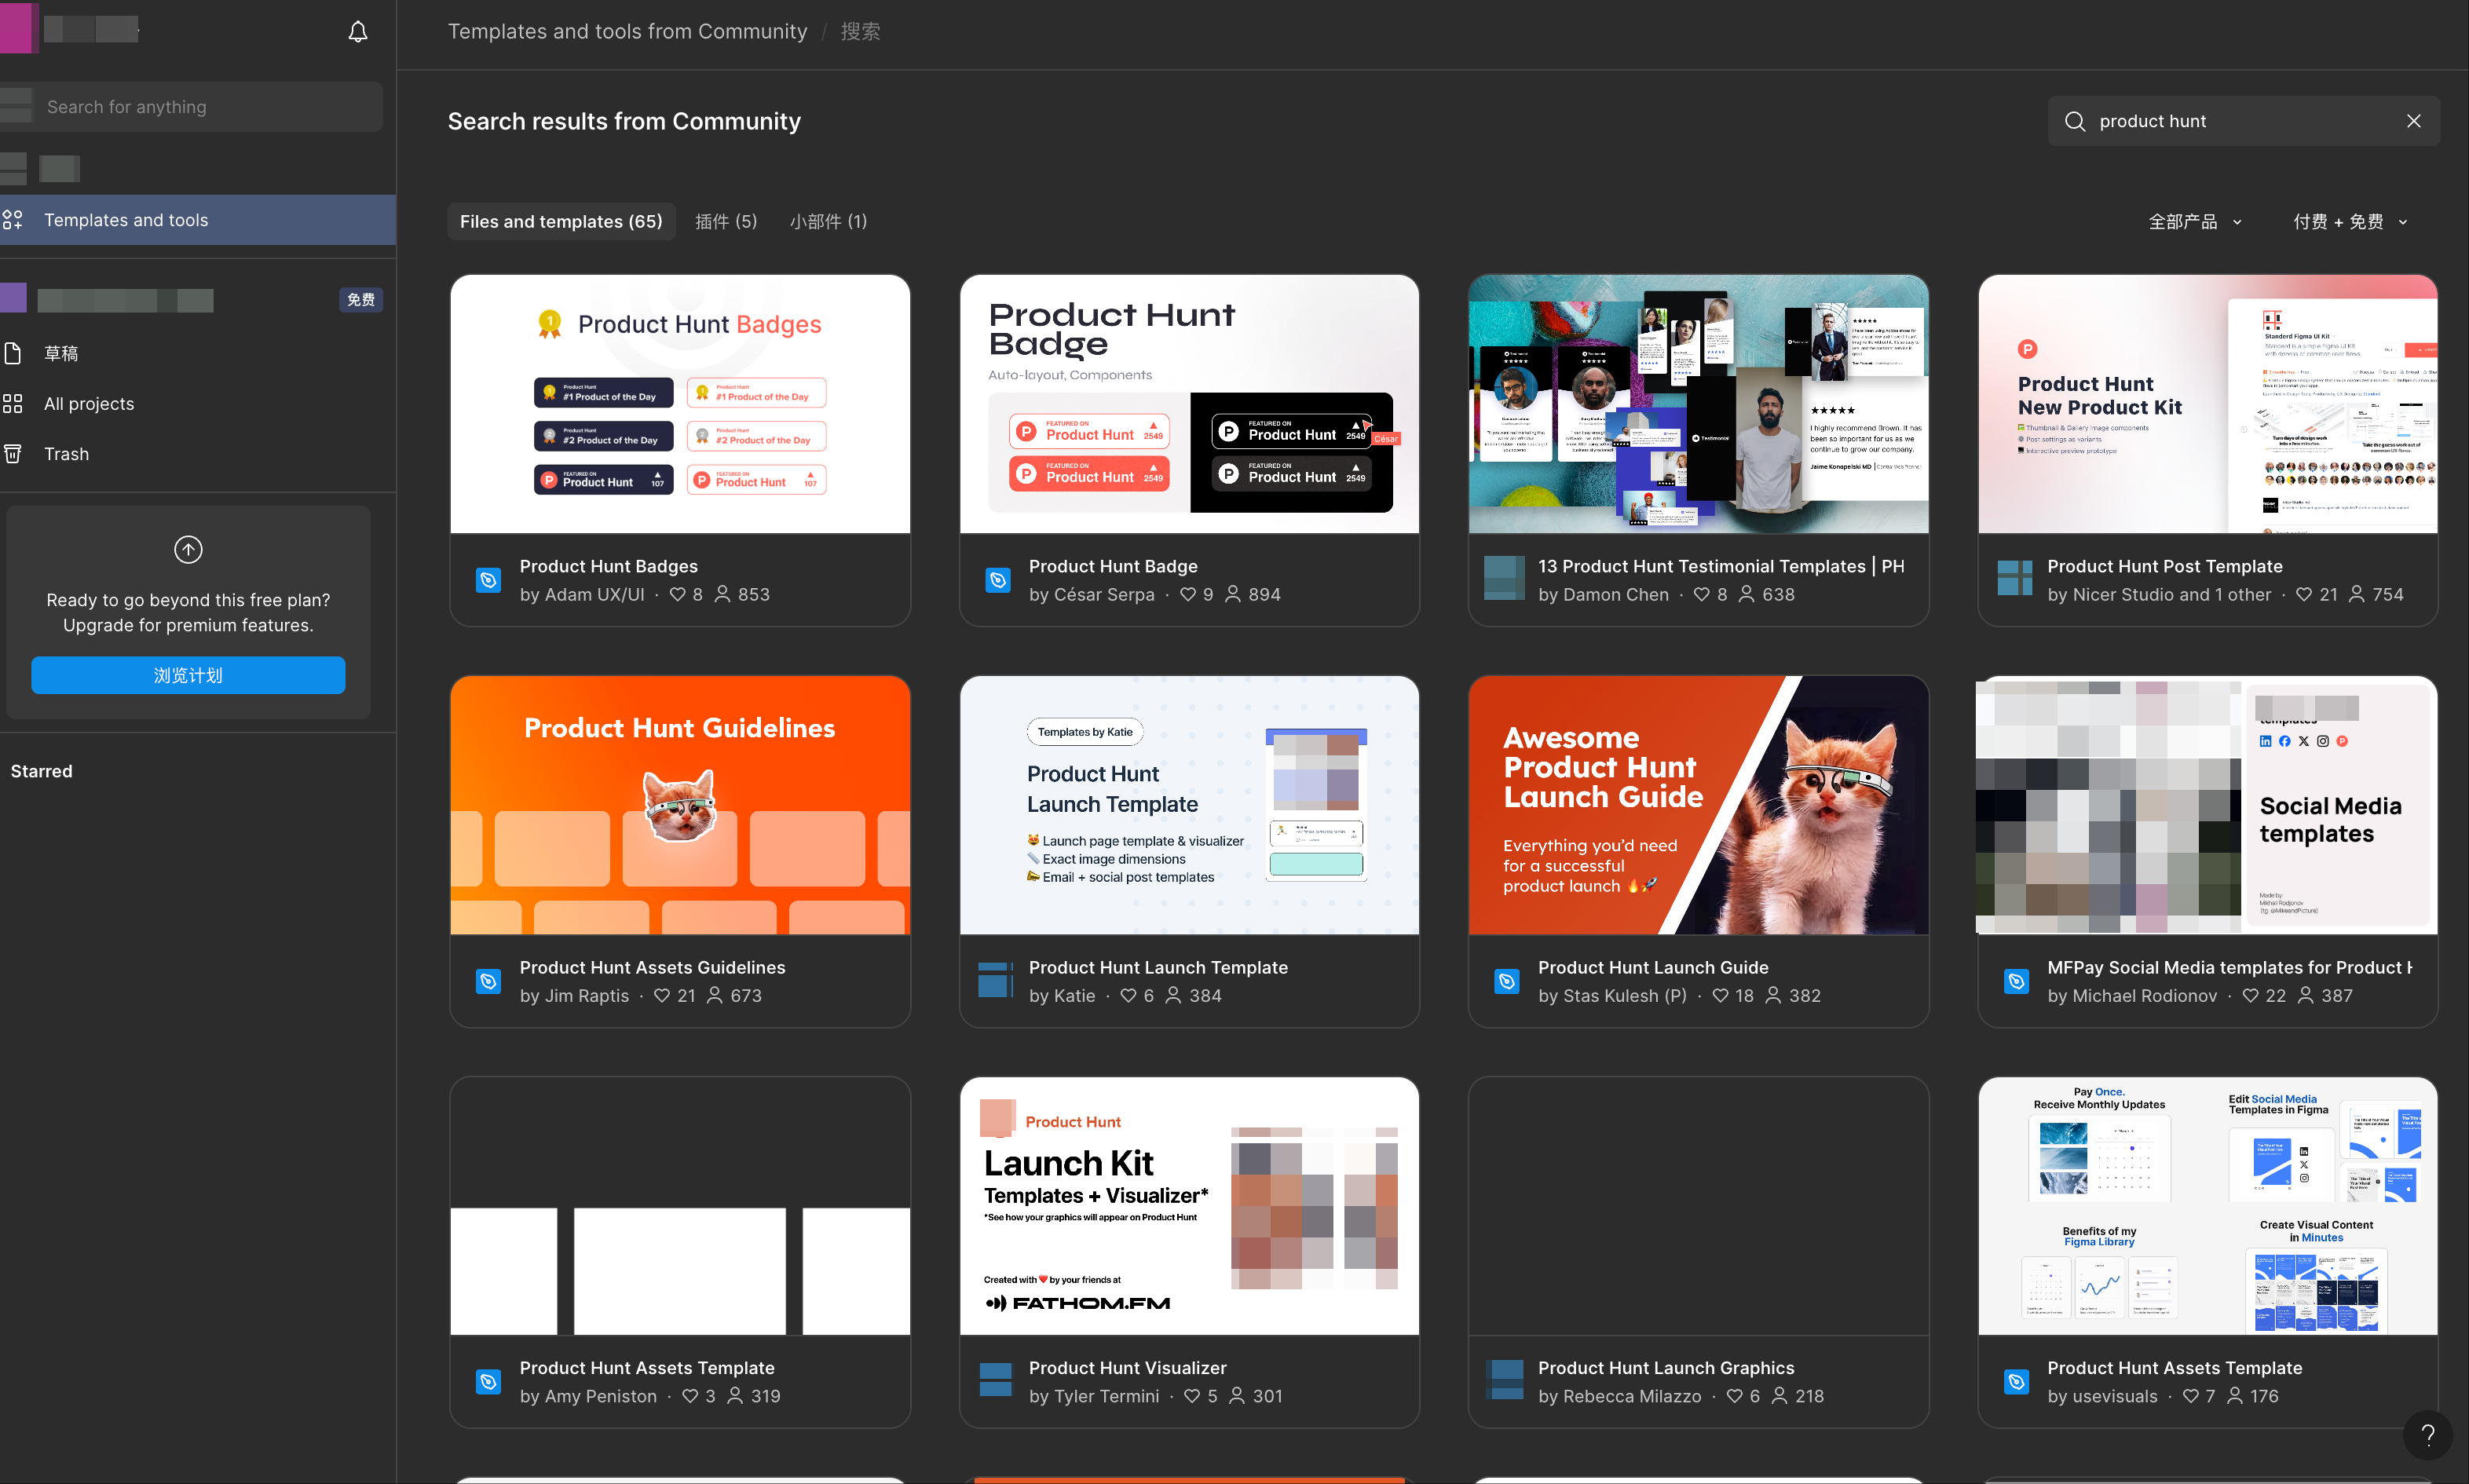
Task: Open the help question mark button
Action: pos(2427,1436)
